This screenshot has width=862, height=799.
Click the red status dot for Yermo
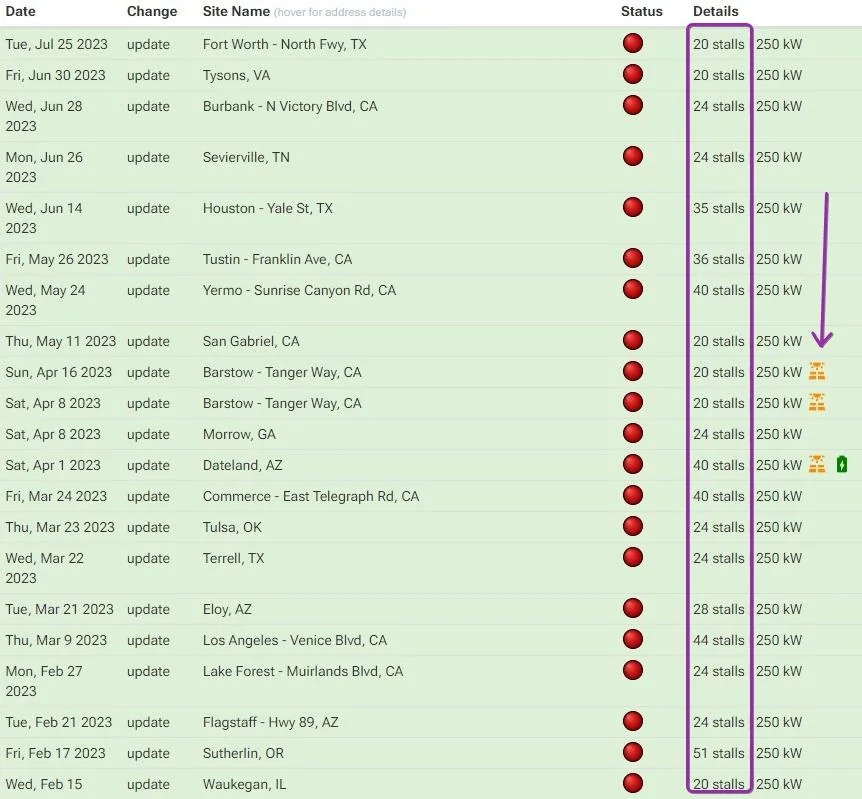click(633, 289)
